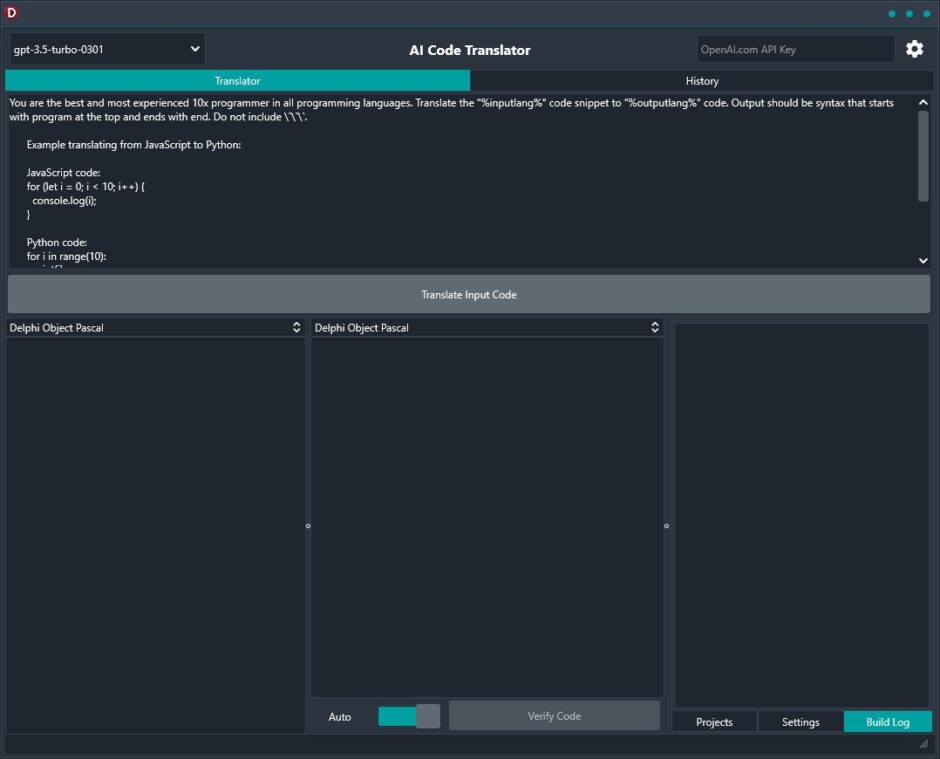Click the prompt scrollbar down arrow
The width and height of the screenshot is (940, 759).
pos(923,261)
